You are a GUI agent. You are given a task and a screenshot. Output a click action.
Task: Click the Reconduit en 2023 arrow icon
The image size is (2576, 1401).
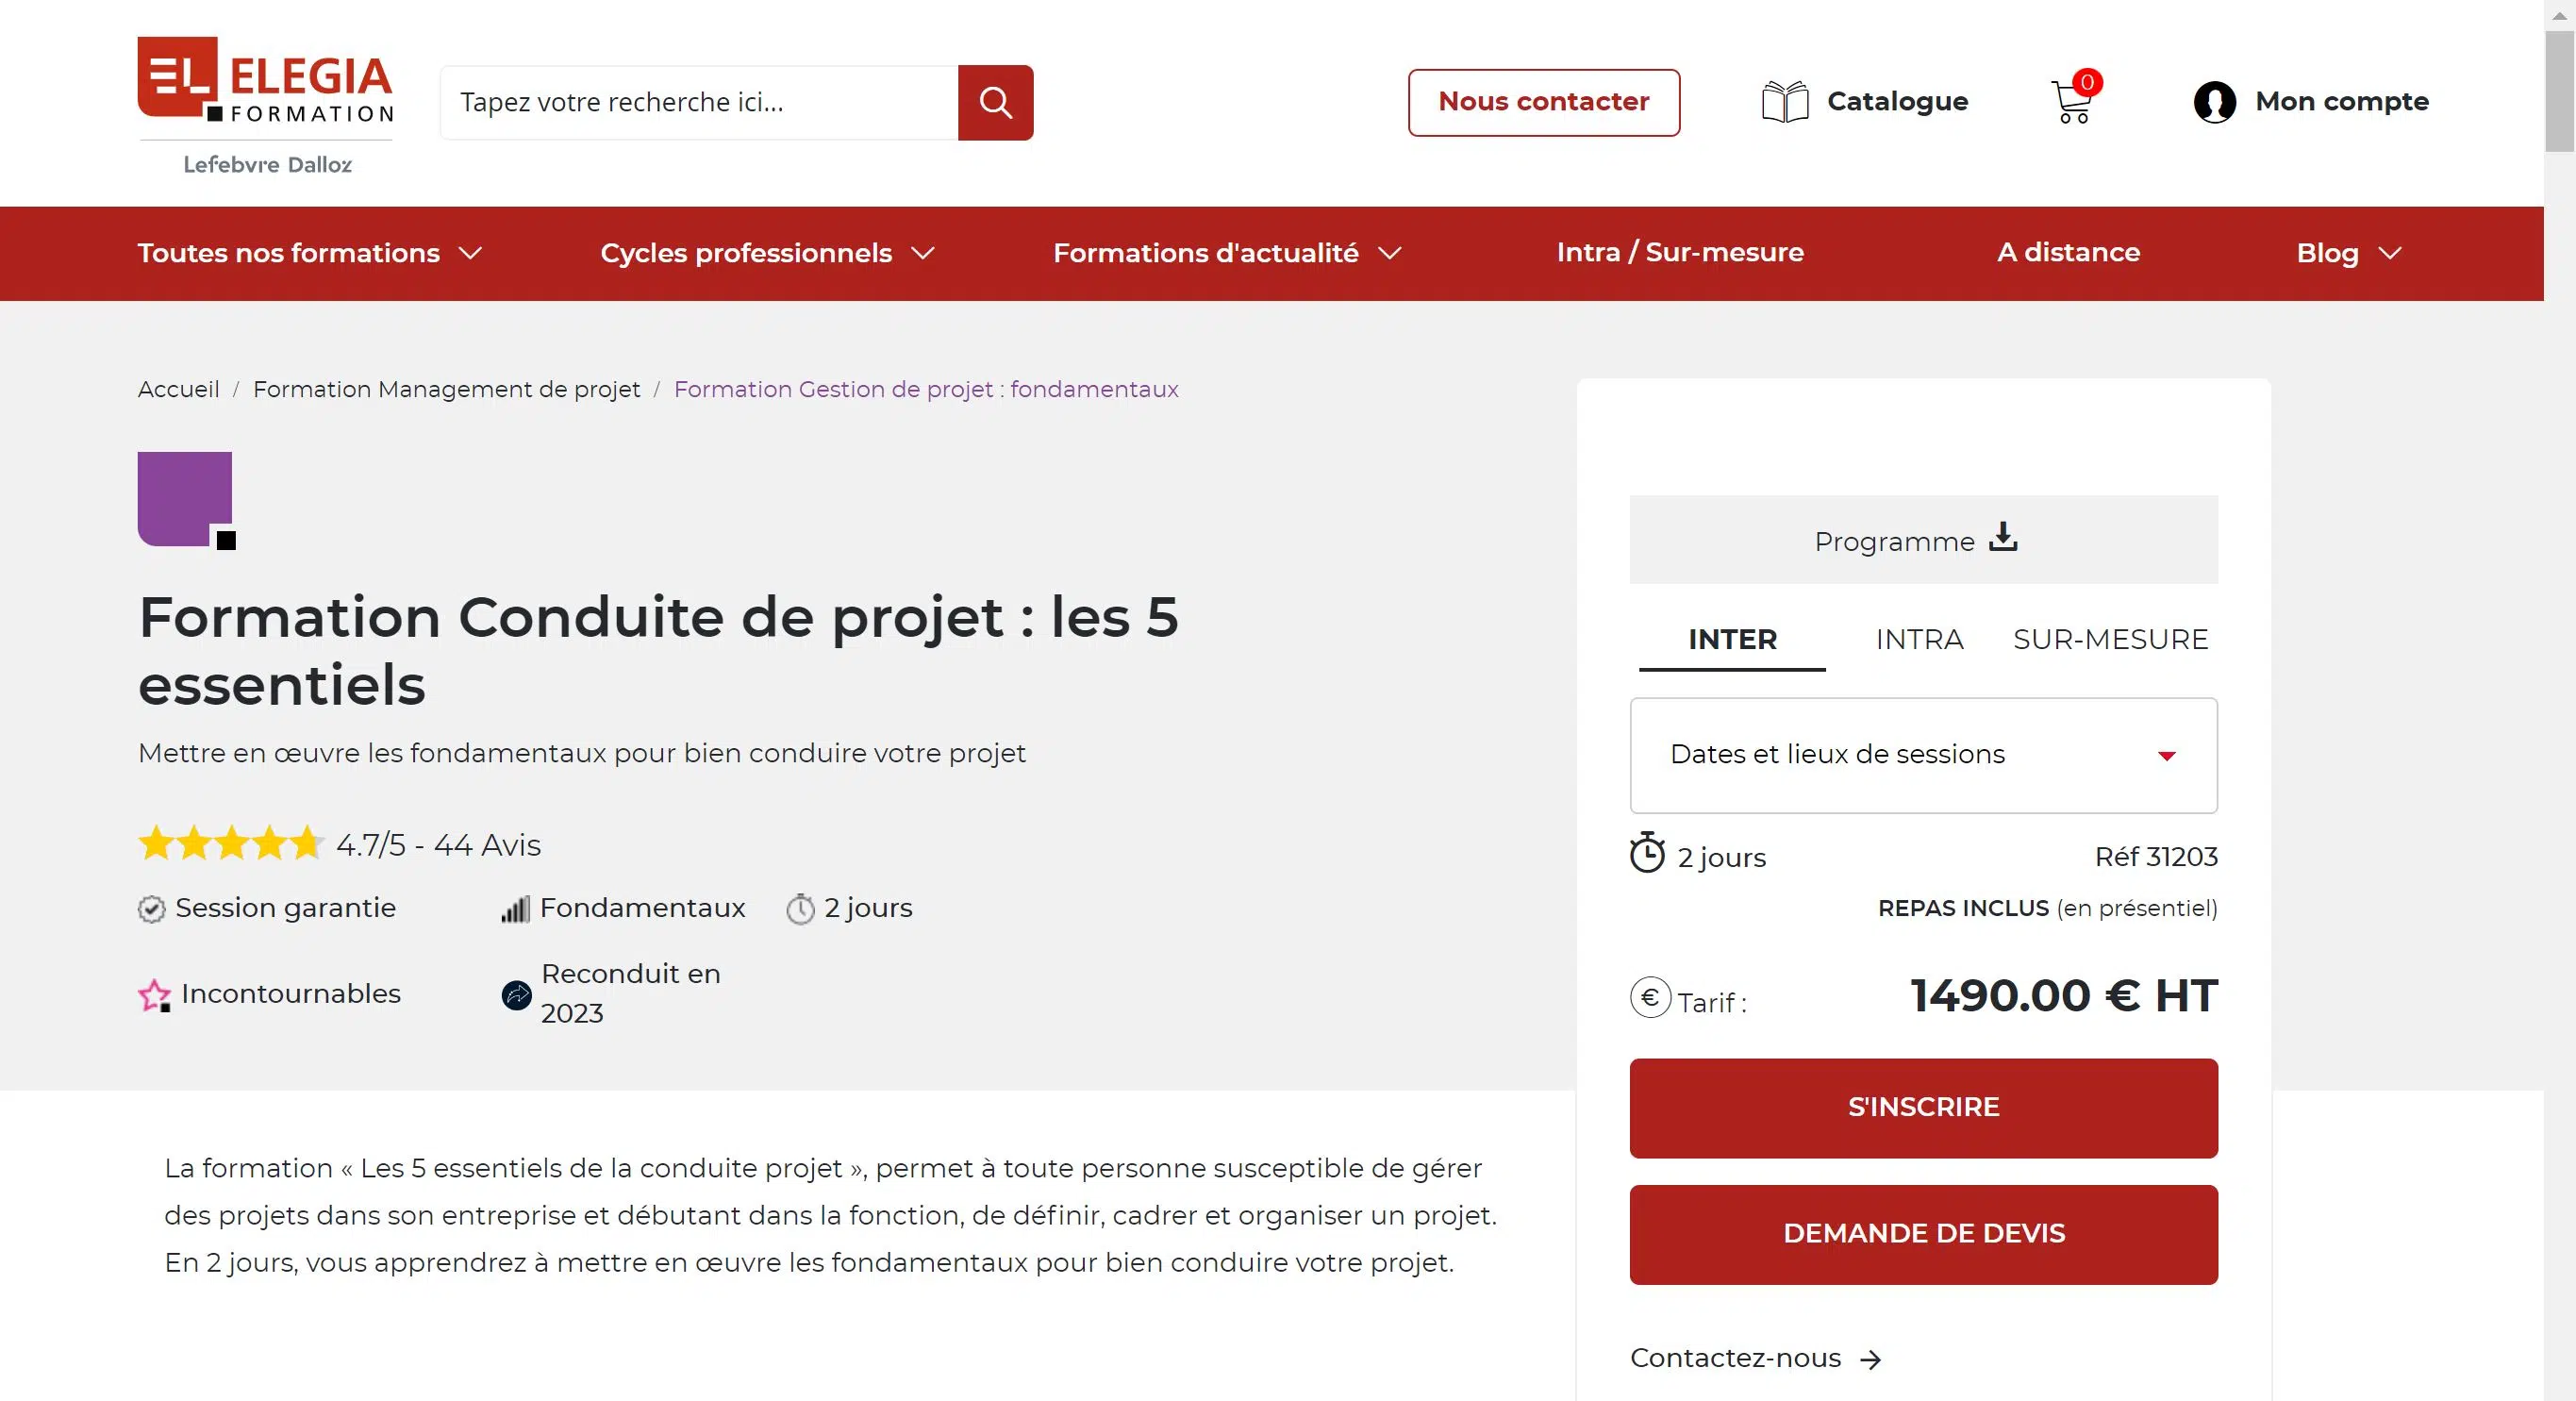[x=516, y=995]
